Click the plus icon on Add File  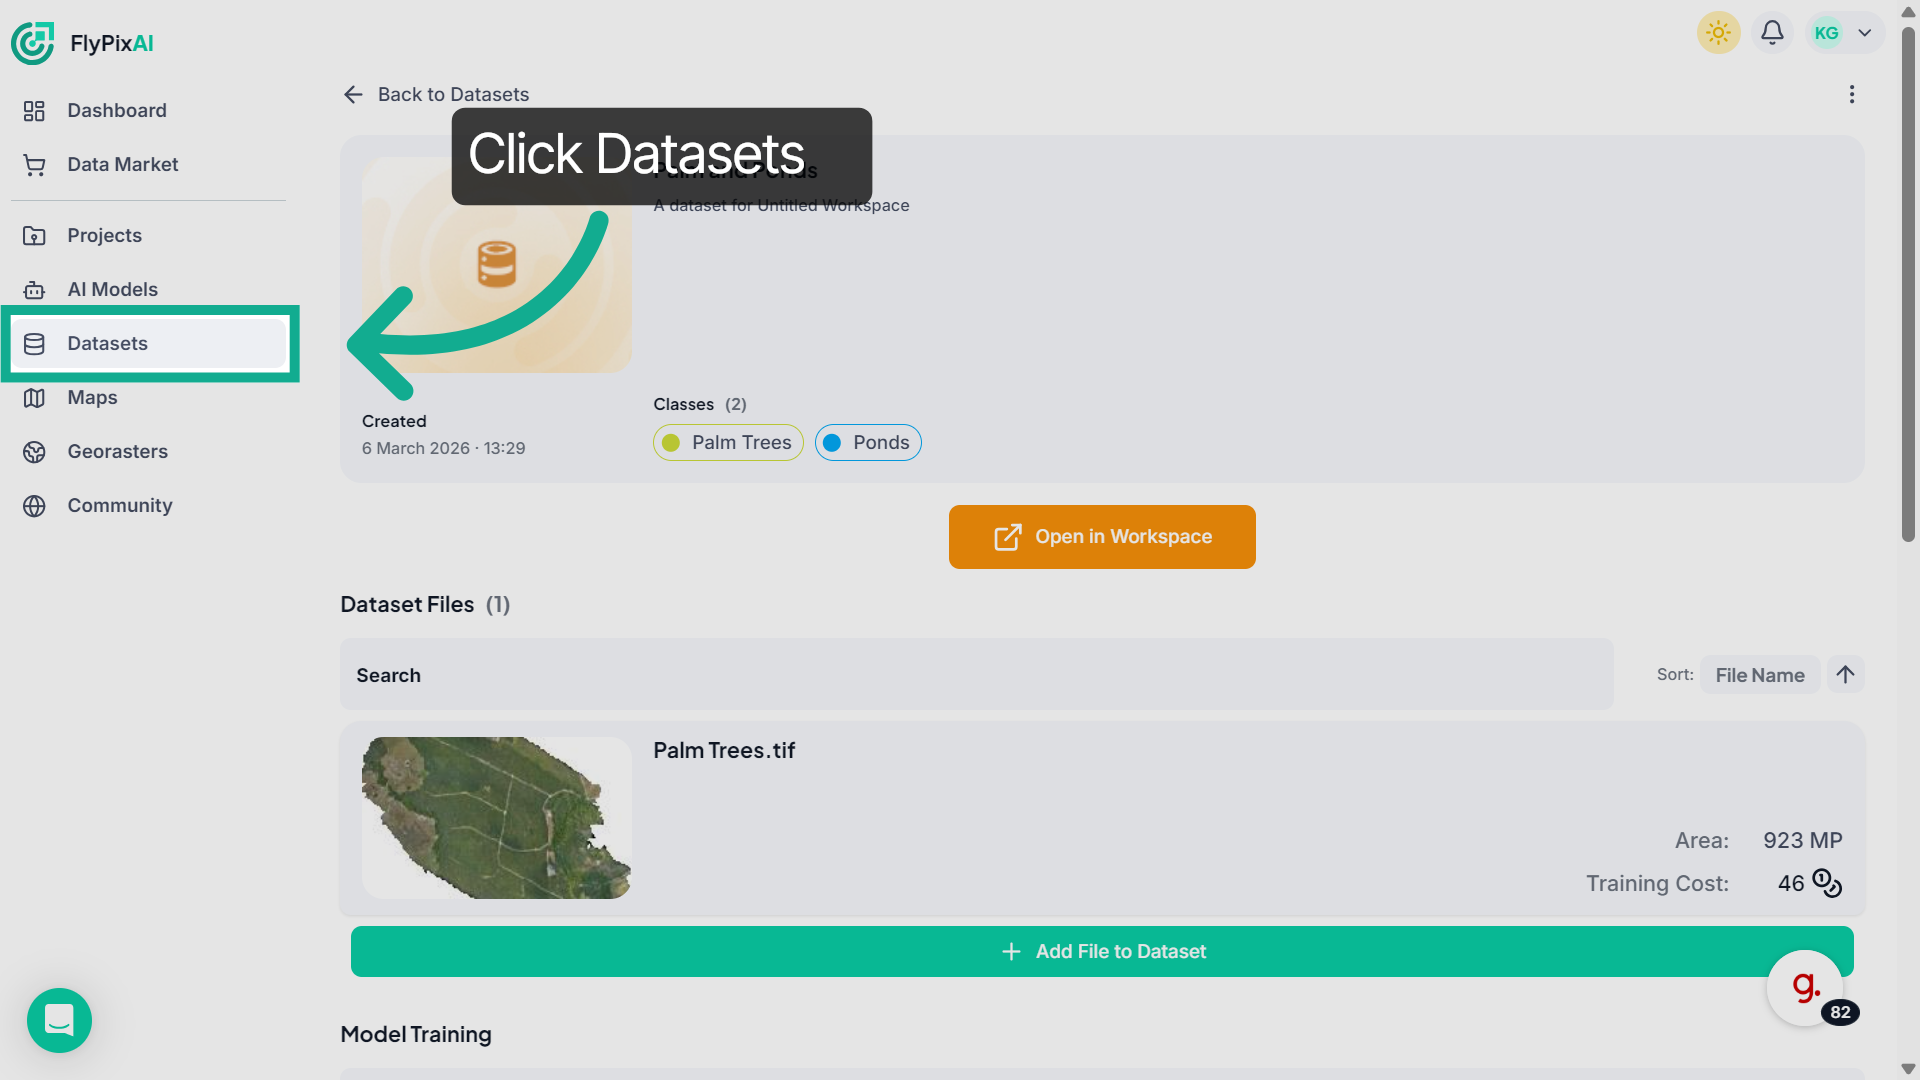[x=1011, y=952]
